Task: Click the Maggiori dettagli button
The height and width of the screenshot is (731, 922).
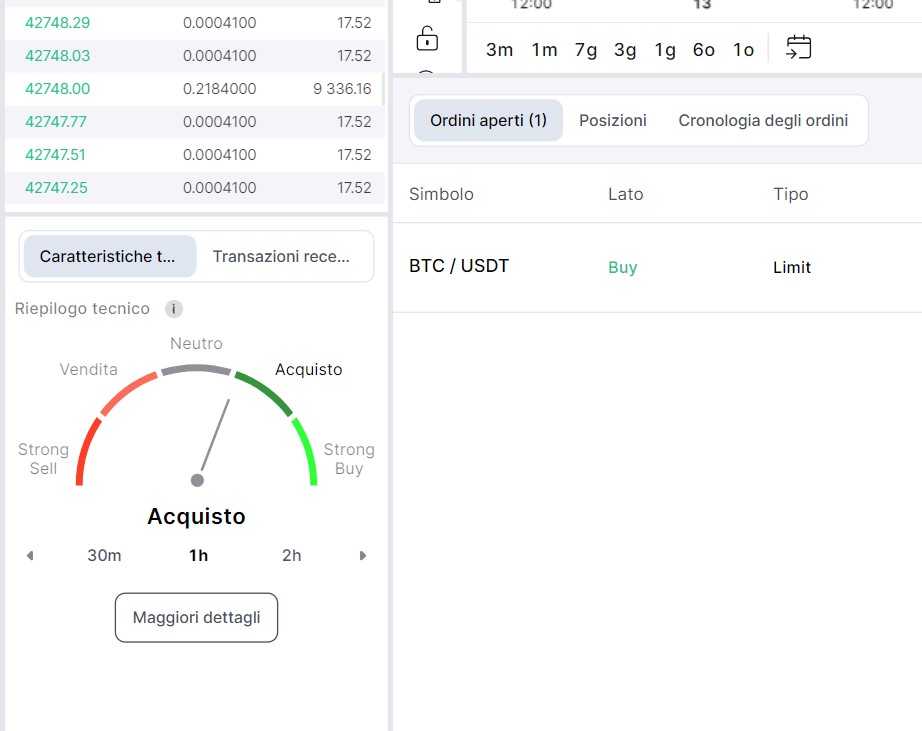Action: [x=196, y=618]
